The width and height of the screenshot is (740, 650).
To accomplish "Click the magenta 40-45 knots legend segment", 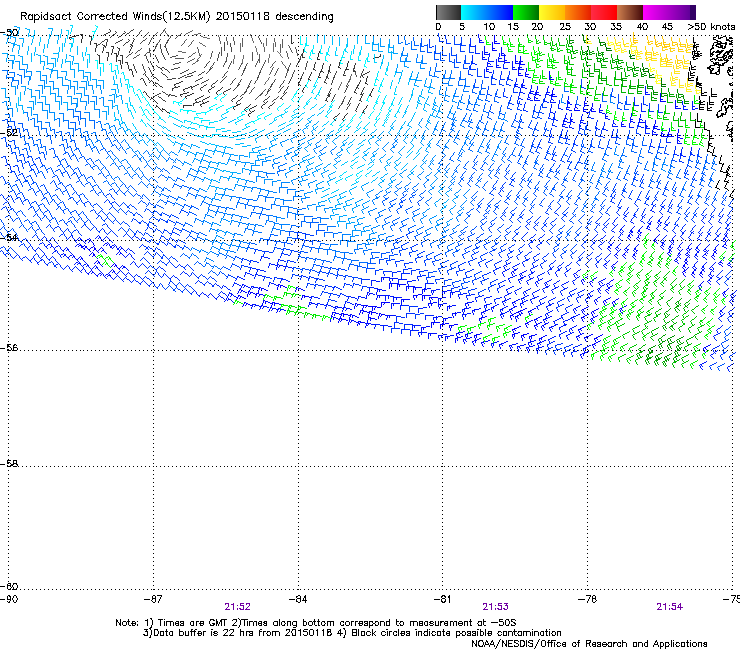I will click(656, 12).
